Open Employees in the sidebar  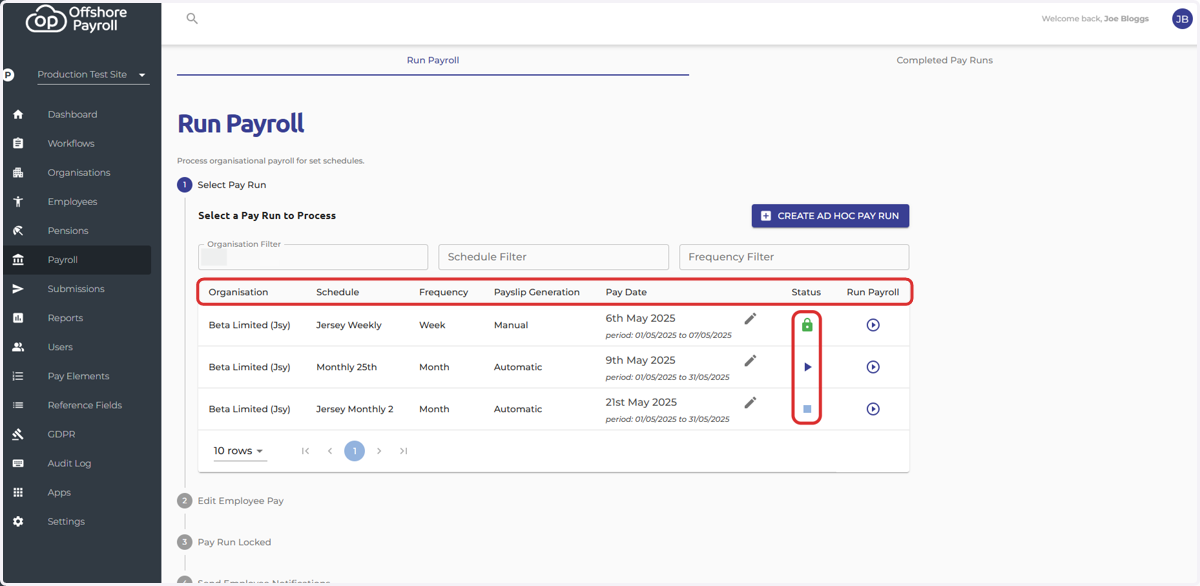tap(72, 201)
